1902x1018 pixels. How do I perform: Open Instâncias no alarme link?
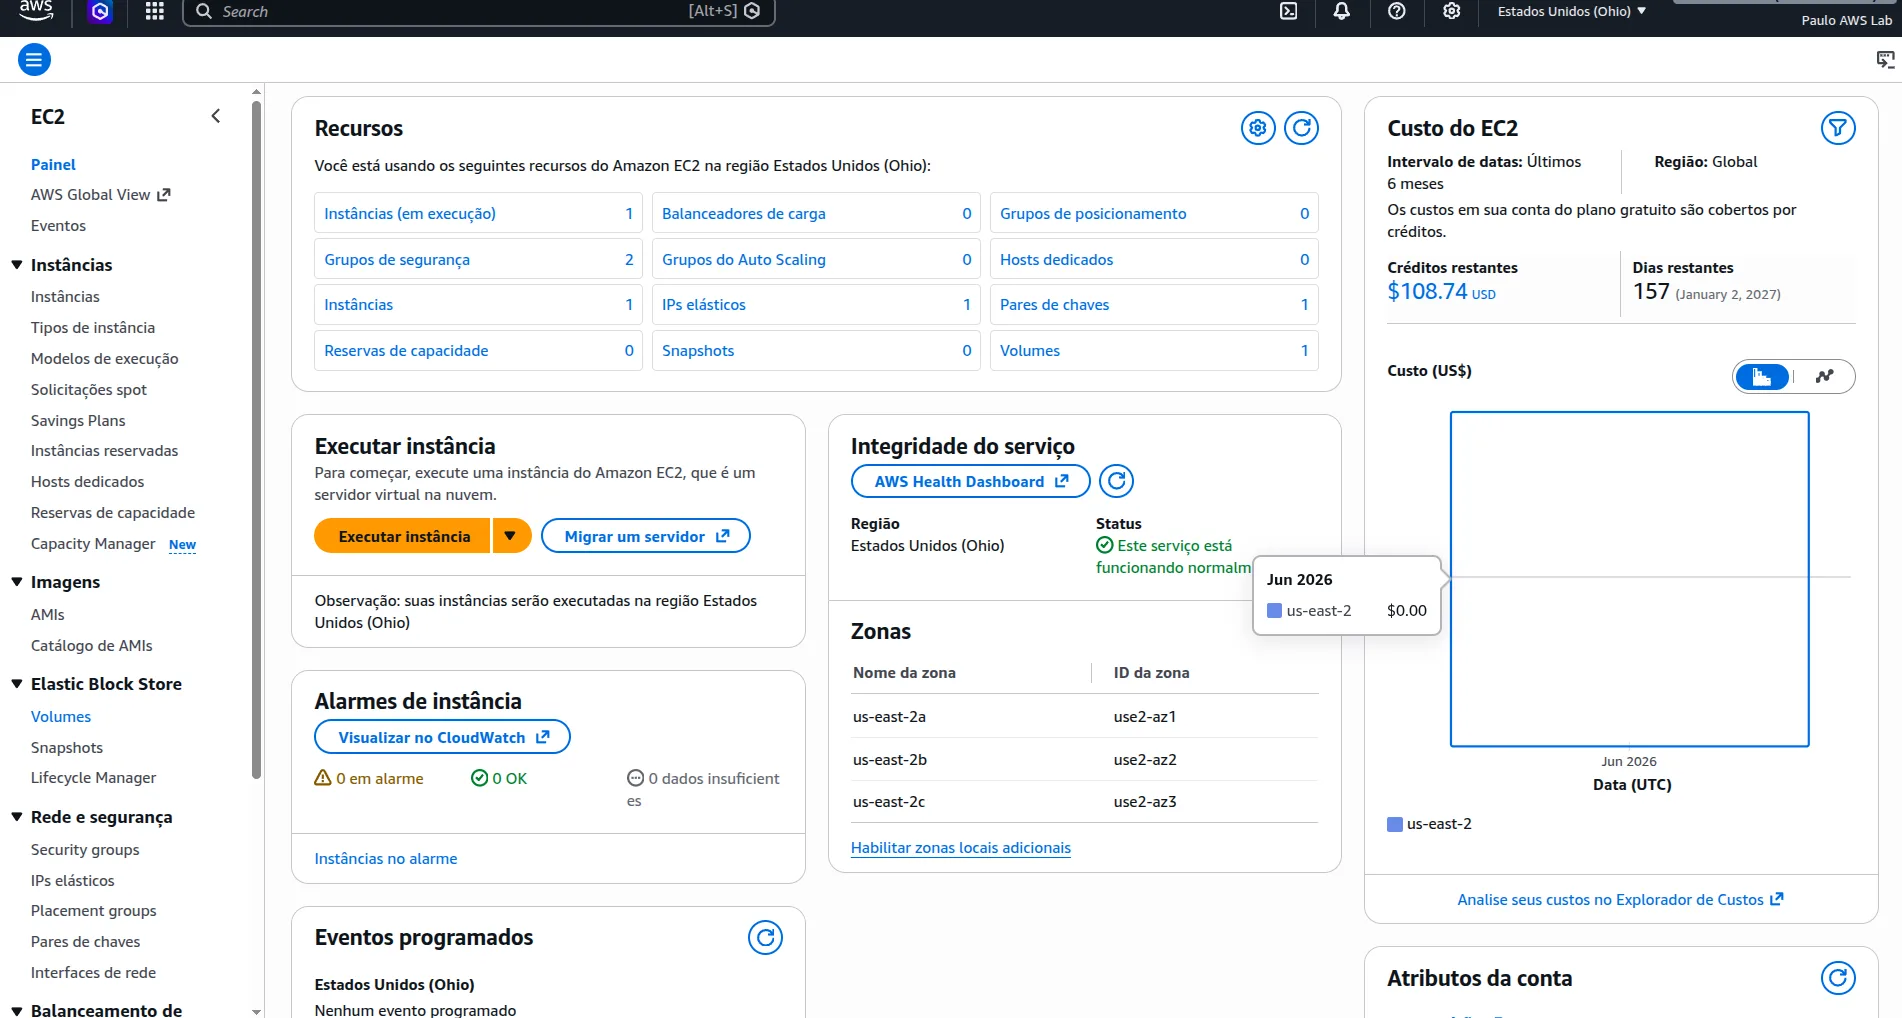386,859
